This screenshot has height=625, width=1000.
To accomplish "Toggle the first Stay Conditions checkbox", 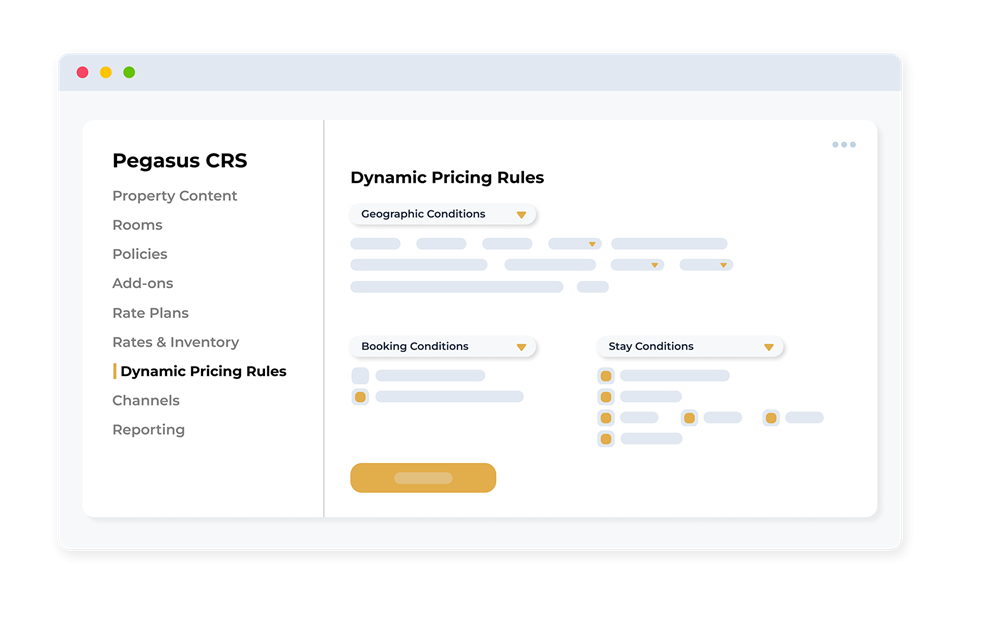I will 606,376.
